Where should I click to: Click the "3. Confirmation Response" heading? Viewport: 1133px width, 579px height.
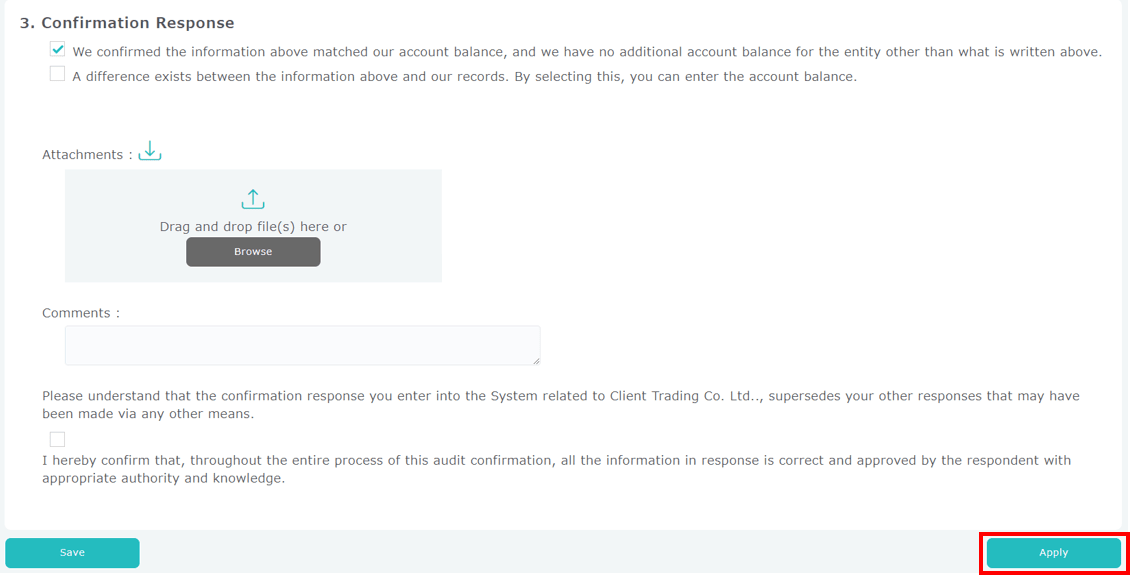127,23
